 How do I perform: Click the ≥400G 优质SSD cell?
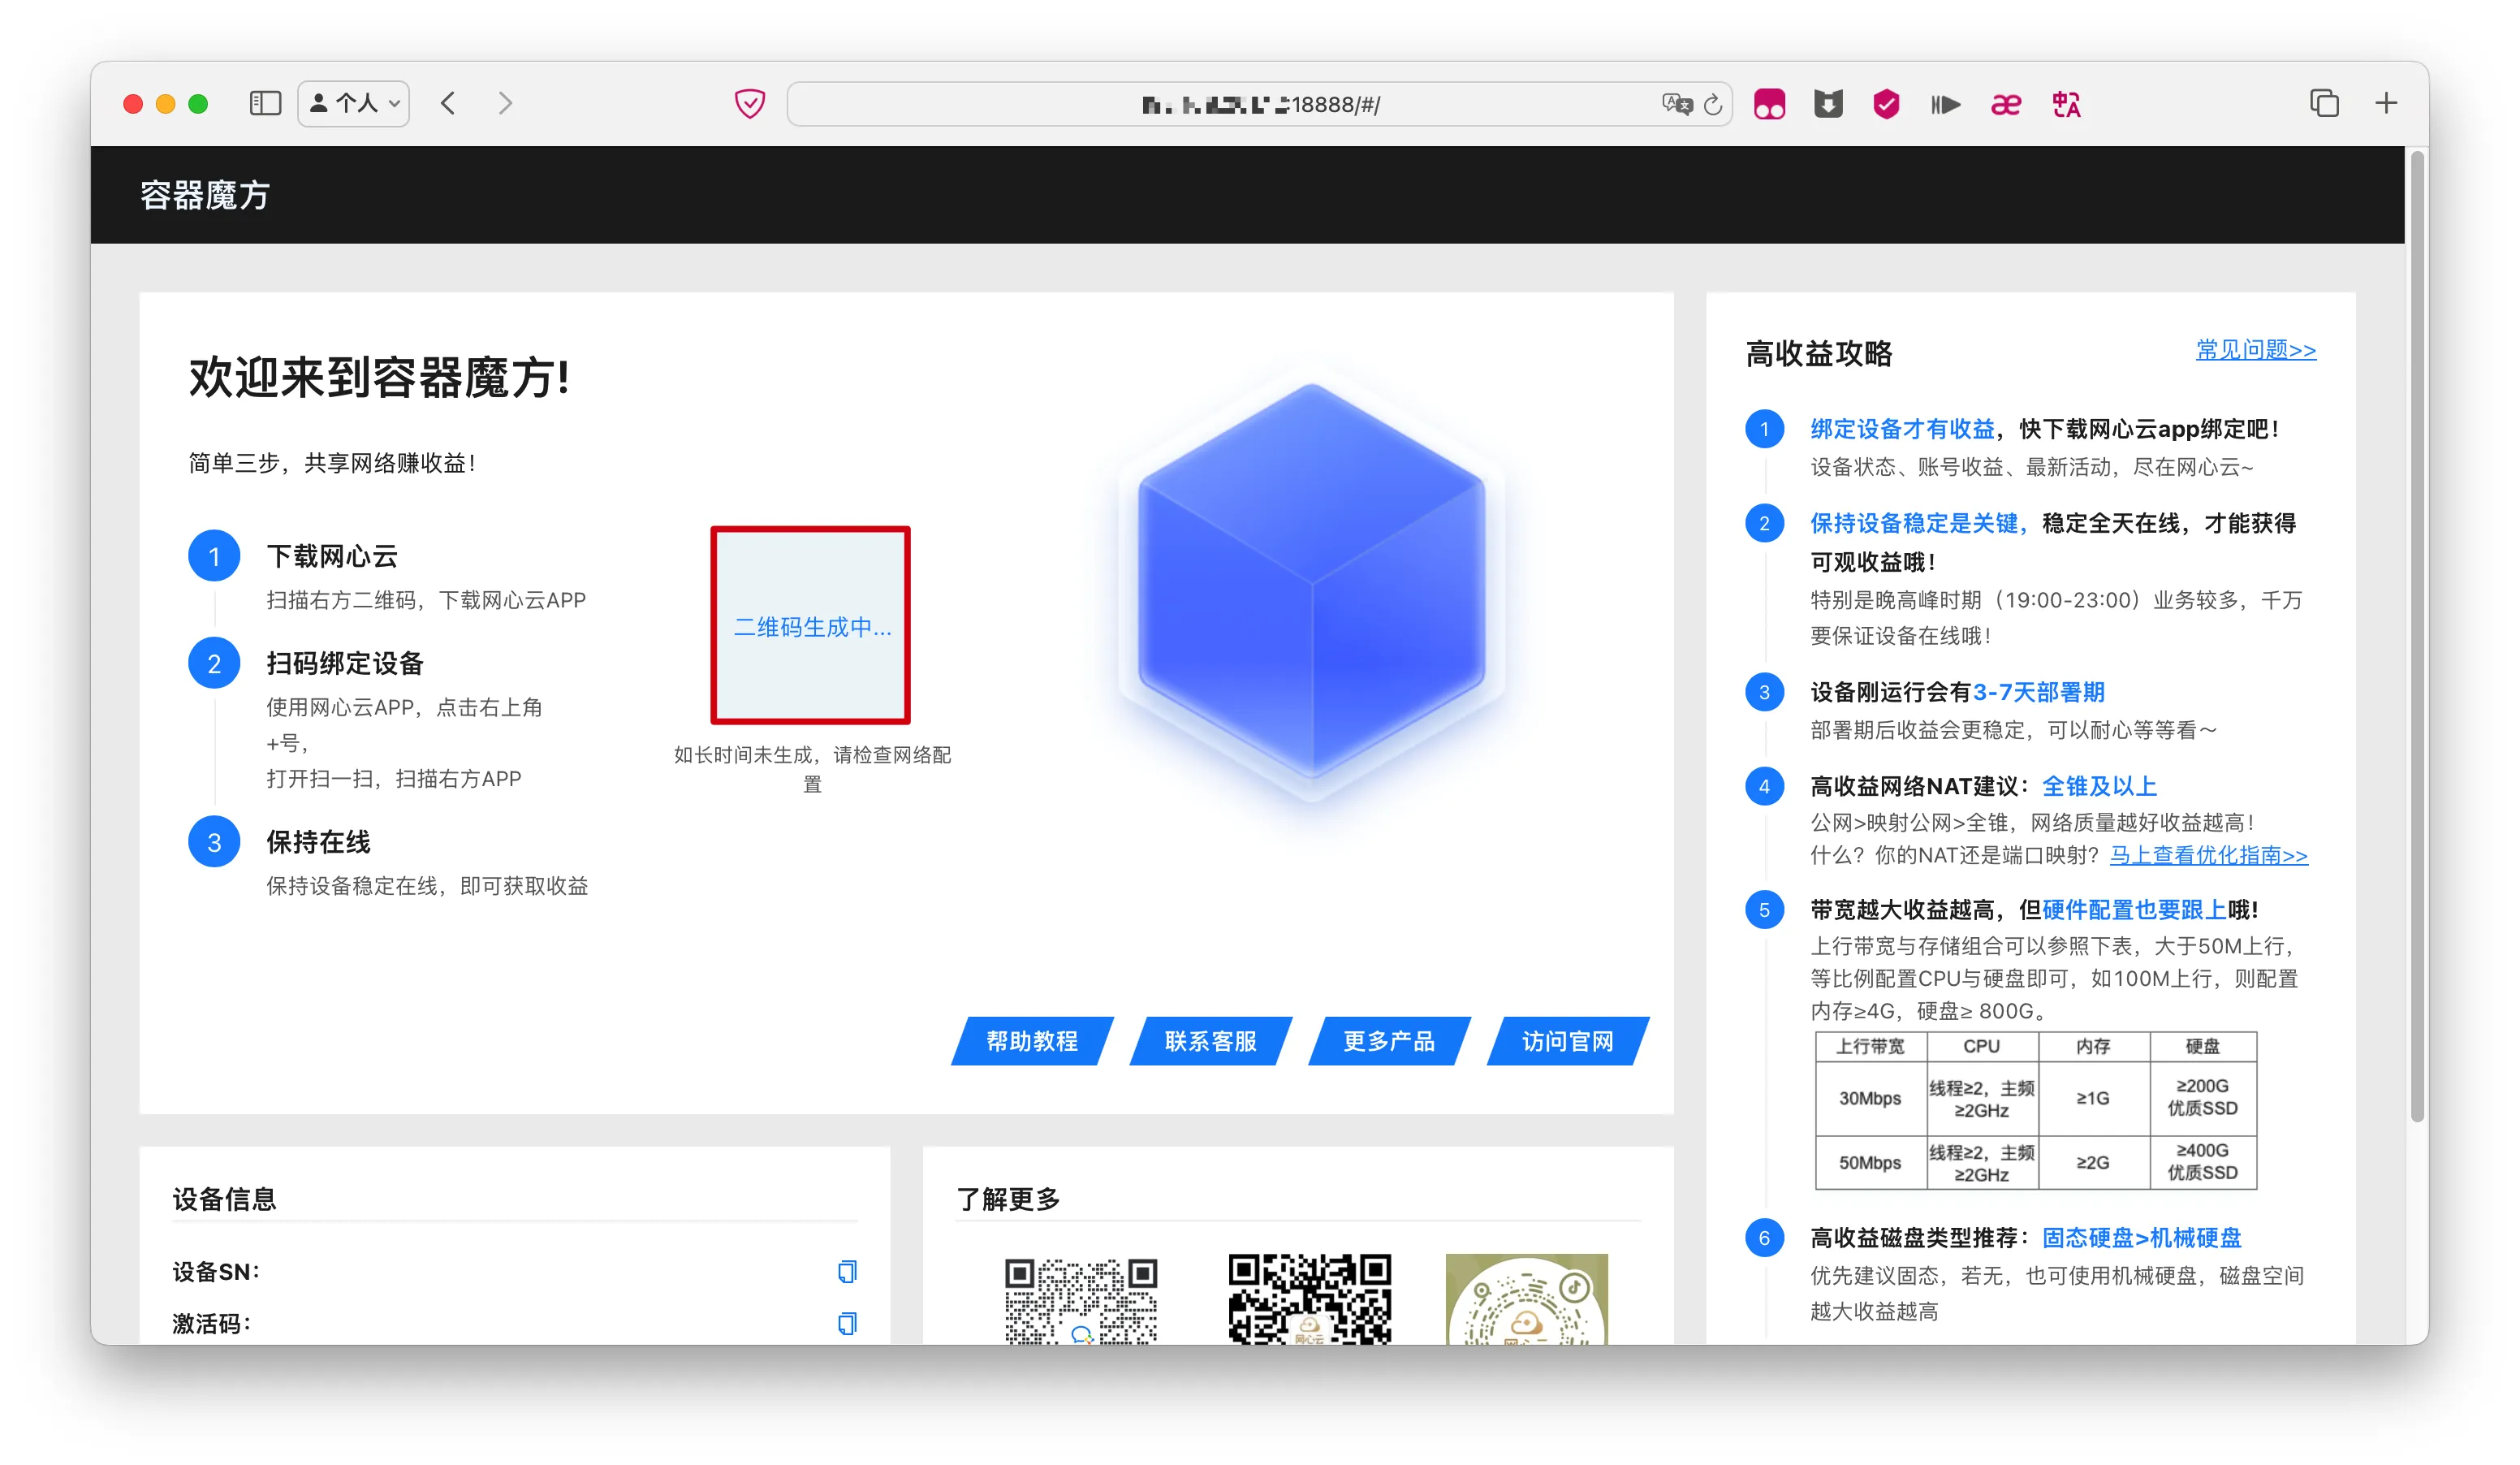click(2203, 1162)
